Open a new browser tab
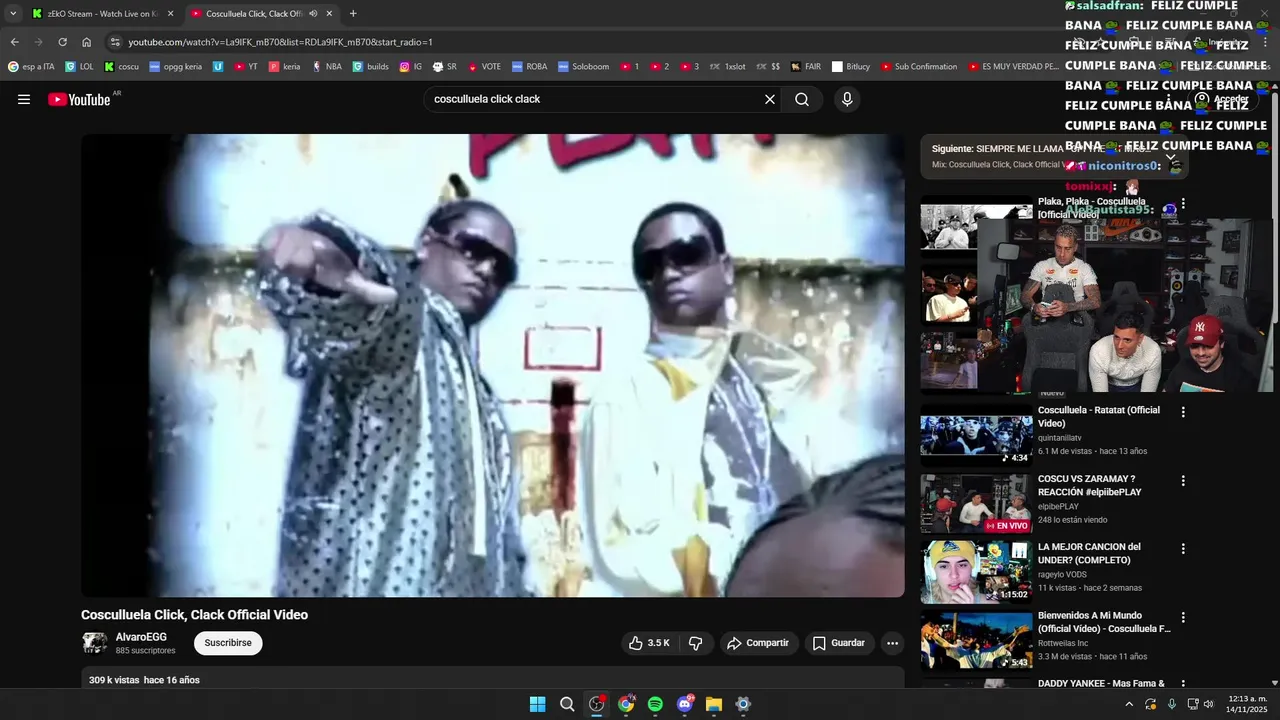The width and height of the screenshot is (1280, 720). pyautogui.click(x=353, y=14)
